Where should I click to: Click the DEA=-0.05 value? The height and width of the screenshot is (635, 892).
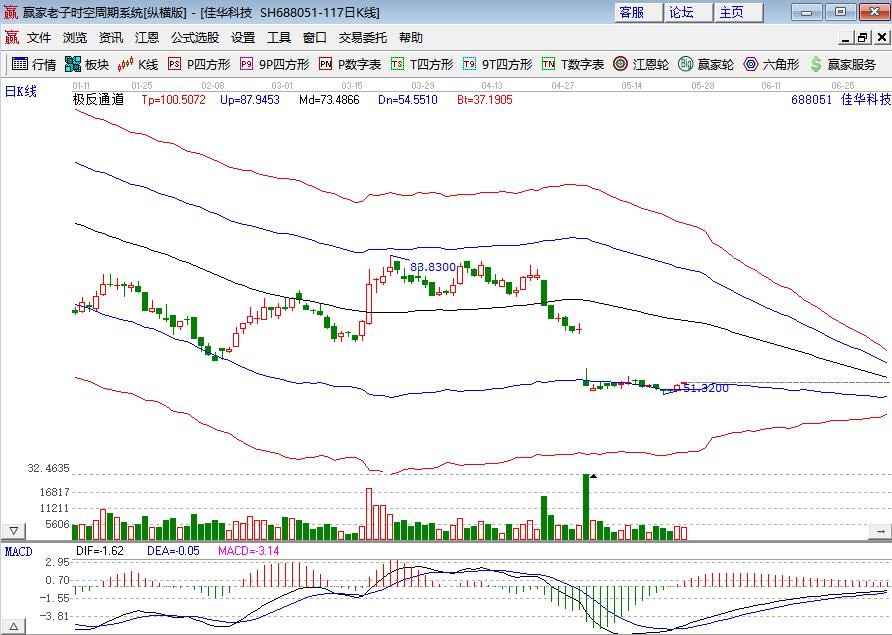tap(174, 551)
